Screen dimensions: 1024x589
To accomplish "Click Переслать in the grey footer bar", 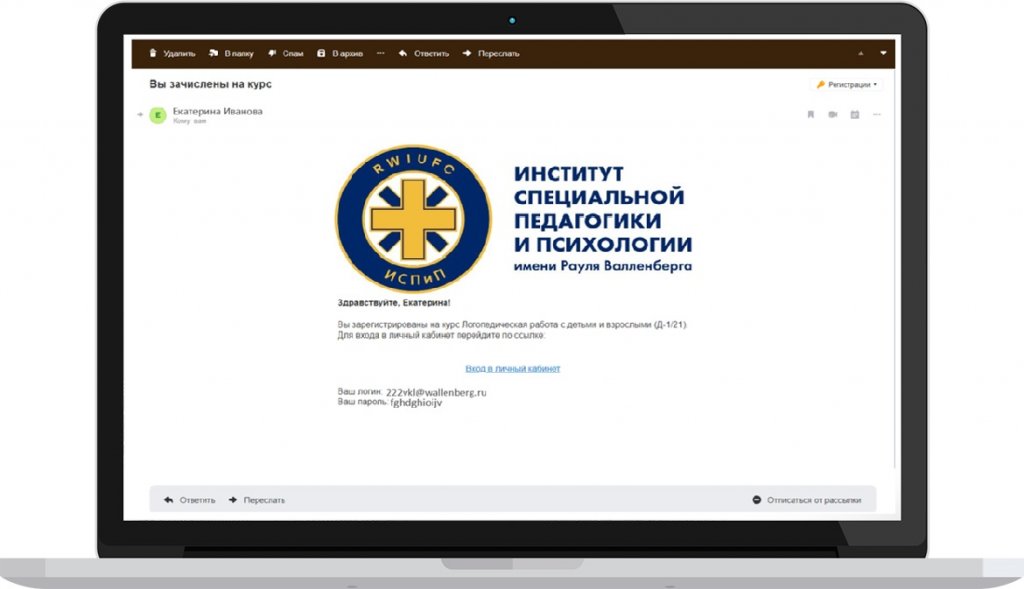I will click(x=257, y=500).
